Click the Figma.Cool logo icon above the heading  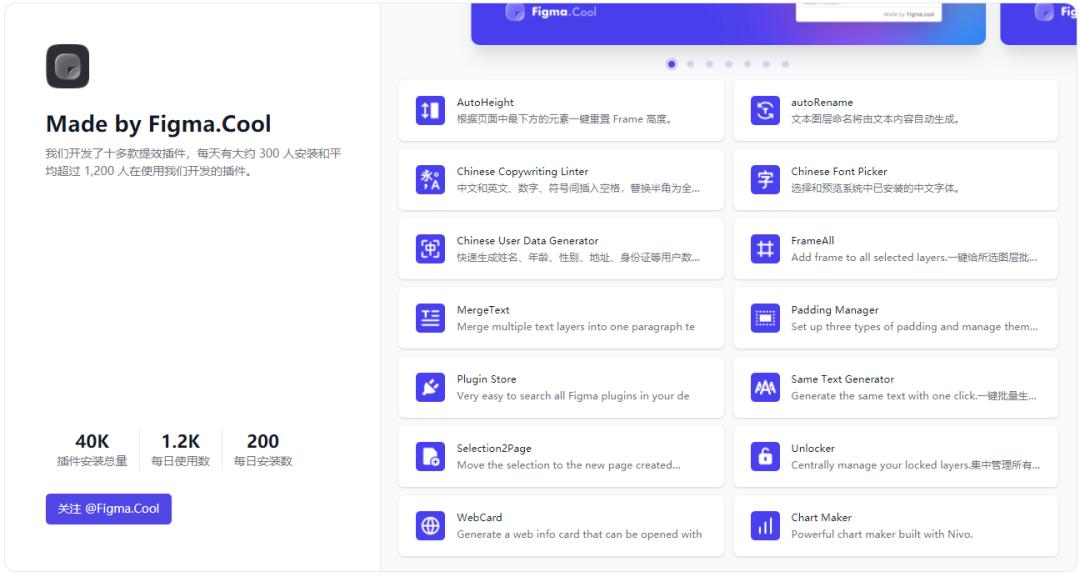click(x=68, y=66)
